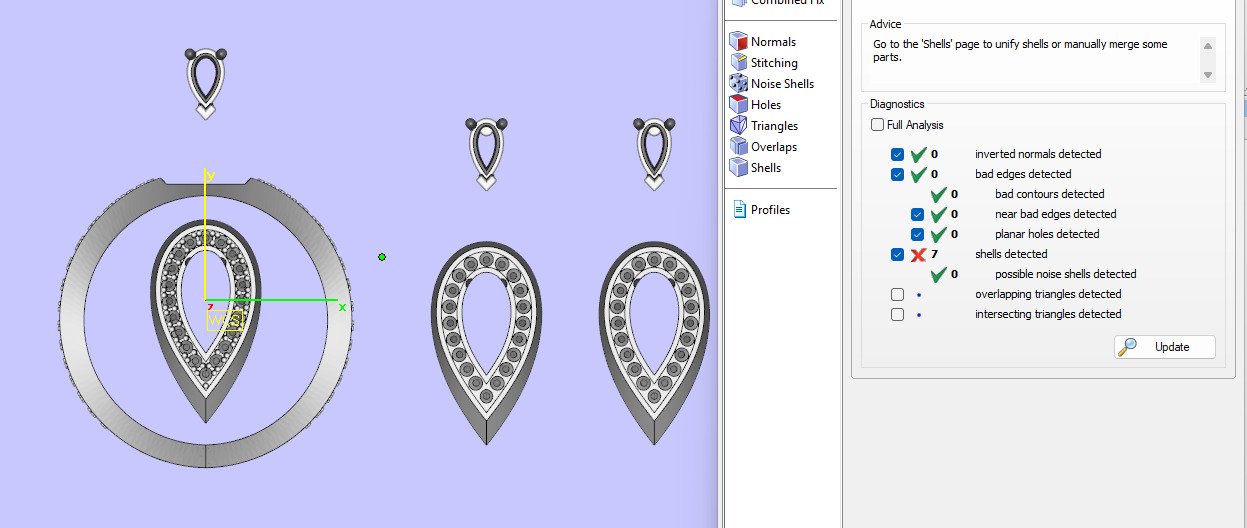Click the yellow selection box at origin
This screenshot has height=528, width=1247.
pyautogui.click(x=225, y=321)
